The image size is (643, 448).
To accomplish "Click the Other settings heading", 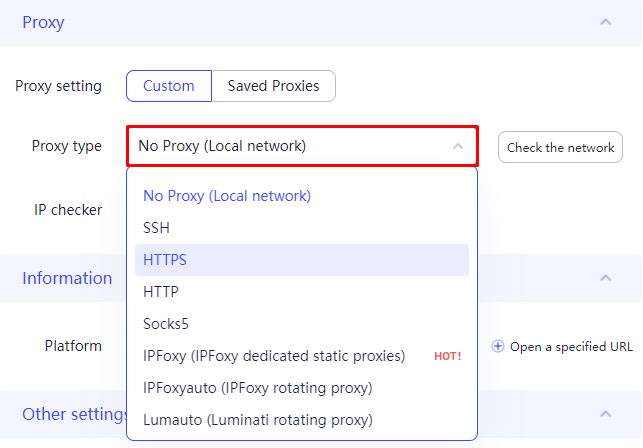I will pyautogui.click(x=74, y=414).
